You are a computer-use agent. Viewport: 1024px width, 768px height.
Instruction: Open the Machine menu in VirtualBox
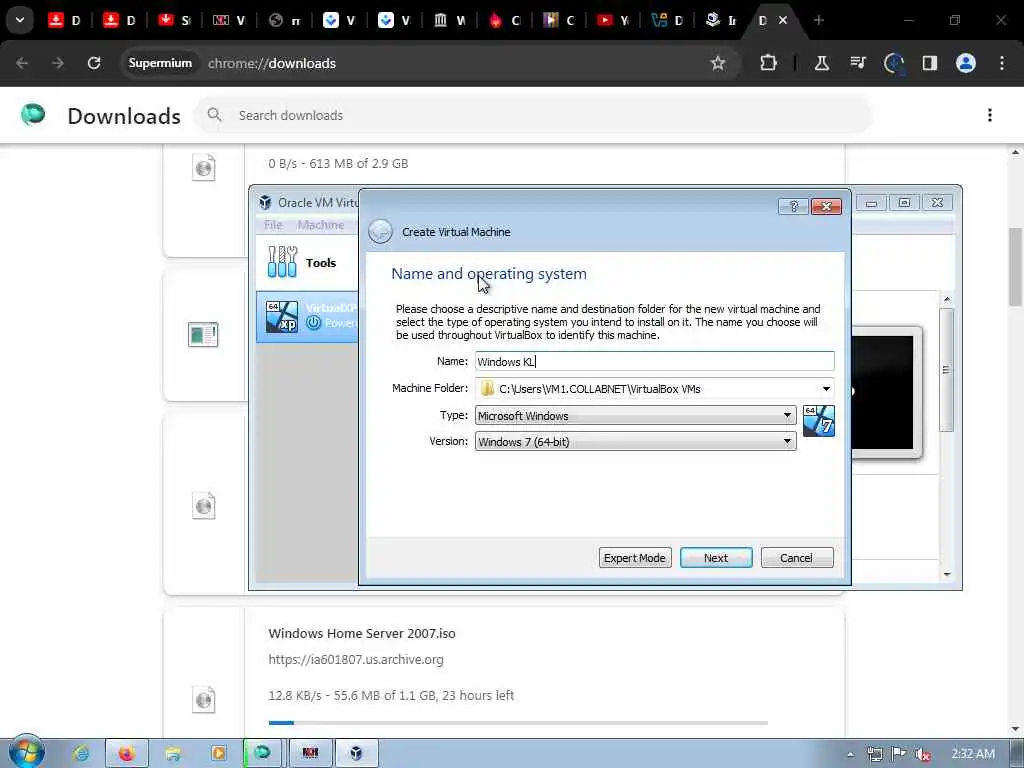tap(321, 225)
